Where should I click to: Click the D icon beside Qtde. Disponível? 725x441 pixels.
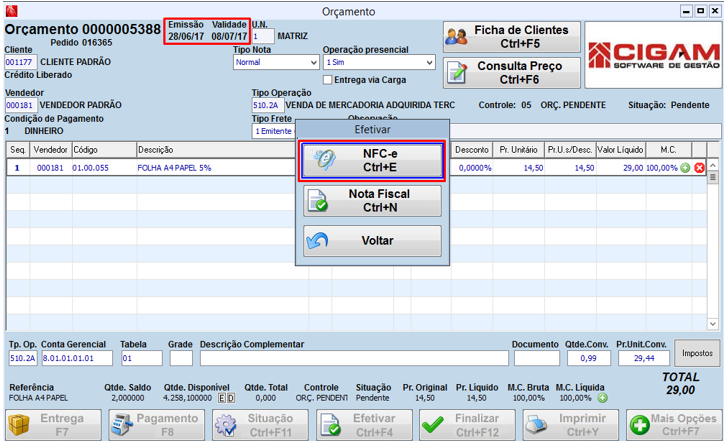[231, 398]
